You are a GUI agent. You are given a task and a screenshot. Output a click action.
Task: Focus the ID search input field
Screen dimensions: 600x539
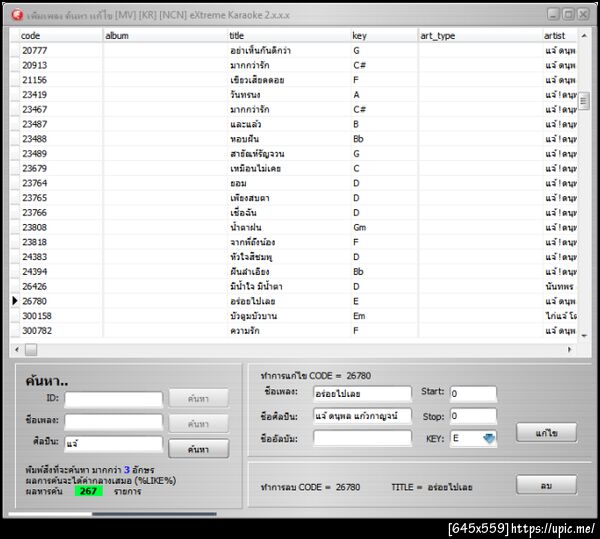(x=114, y=399)
